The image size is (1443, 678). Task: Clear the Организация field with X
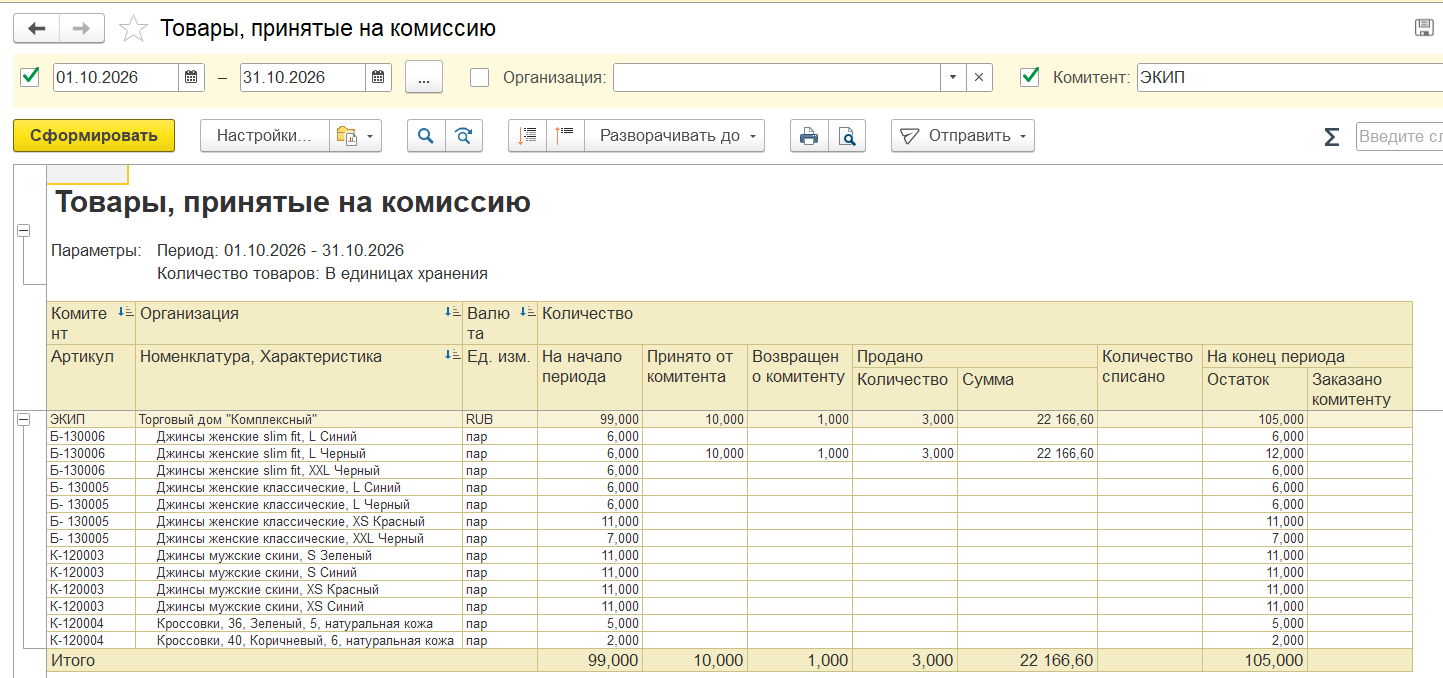[979, 77]
